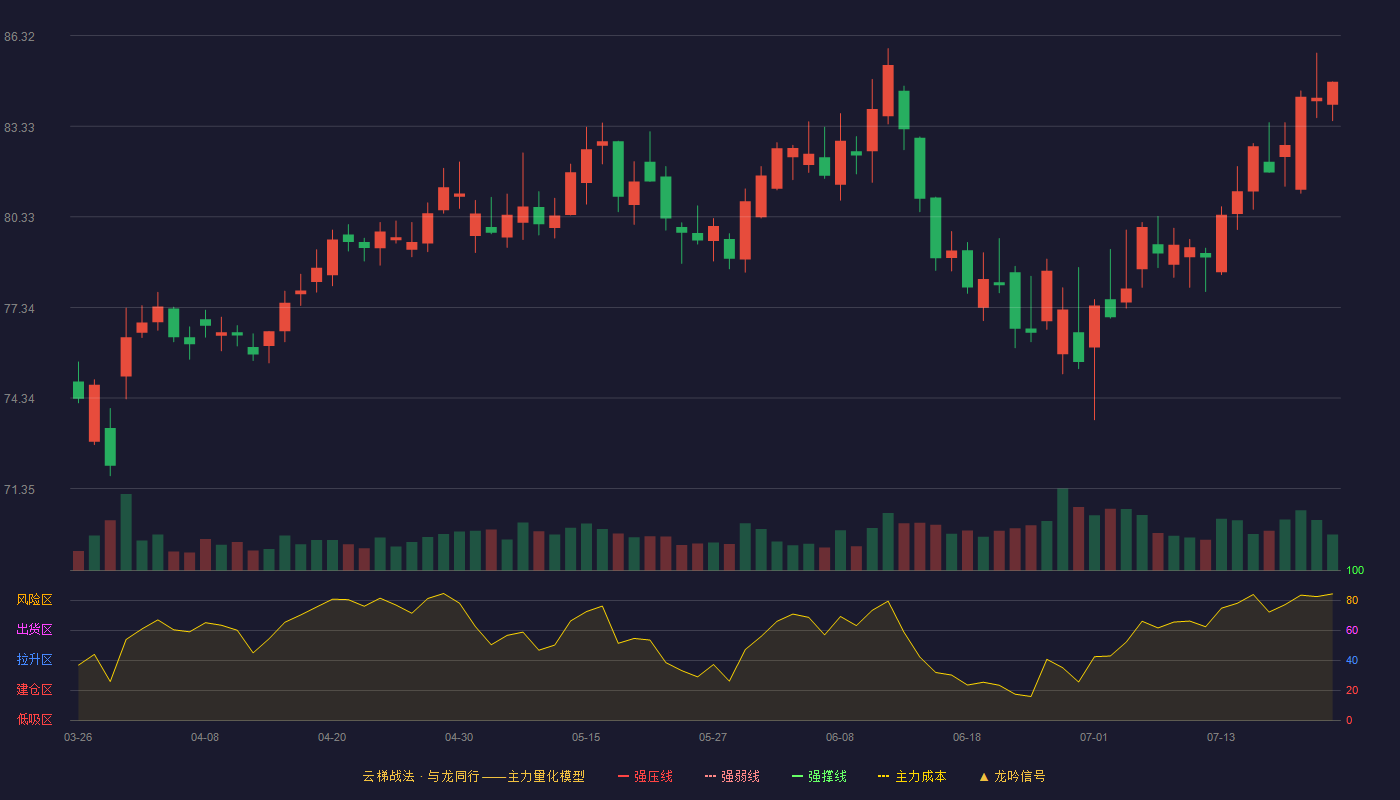
Task: Select the 拉升区 zone label
Action: point(34,660)
